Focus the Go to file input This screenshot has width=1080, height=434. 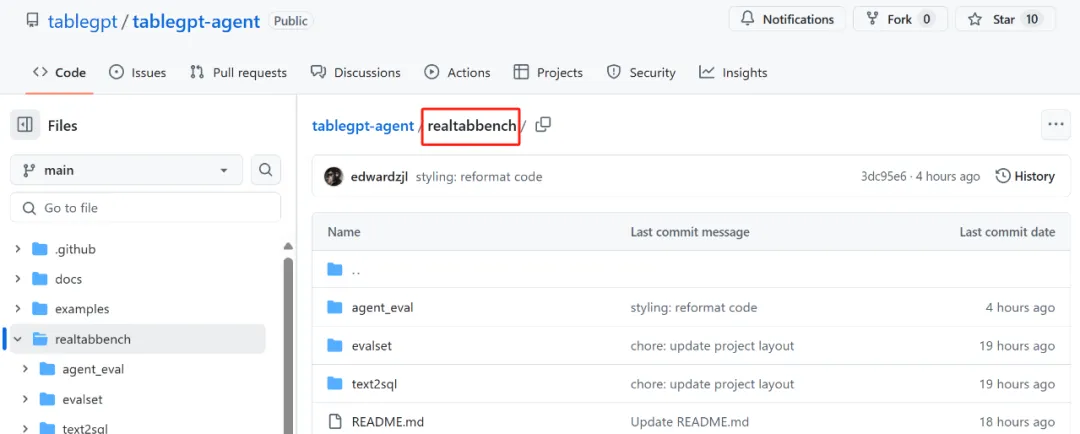click(x=145, y=208)
